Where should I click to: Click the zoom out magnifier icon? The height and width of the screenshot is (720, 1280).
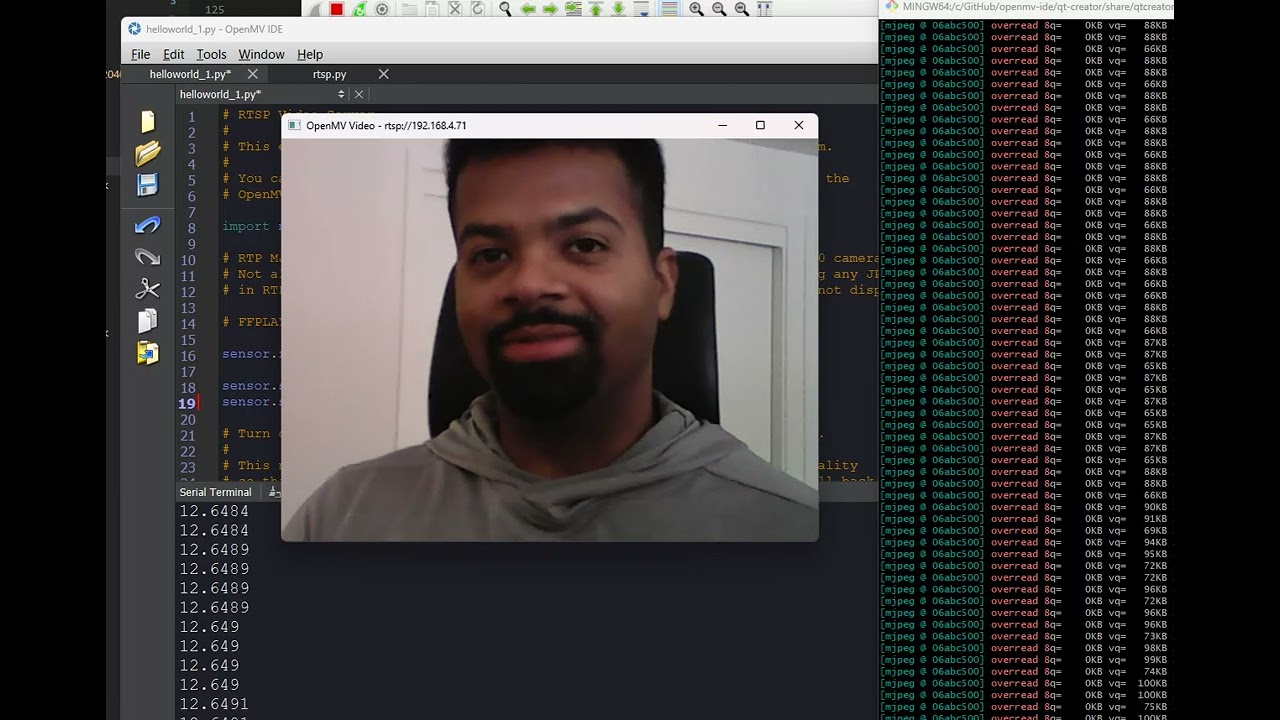[x=719, y=9]
